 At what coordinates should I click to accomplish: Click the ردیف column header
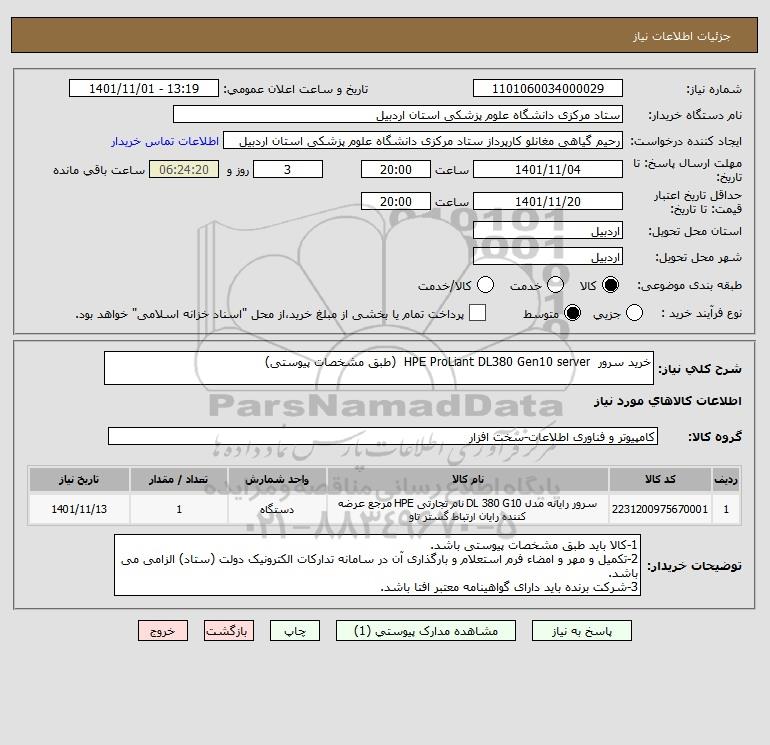726,480
